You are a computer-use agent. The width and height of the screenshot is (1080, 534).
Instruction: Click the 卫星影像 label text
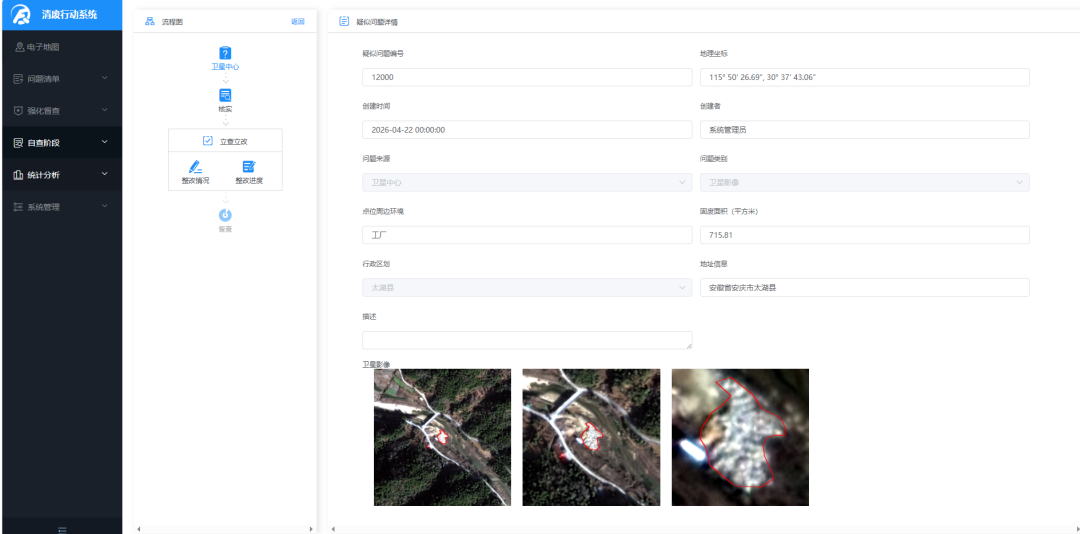tap(376, 364)
